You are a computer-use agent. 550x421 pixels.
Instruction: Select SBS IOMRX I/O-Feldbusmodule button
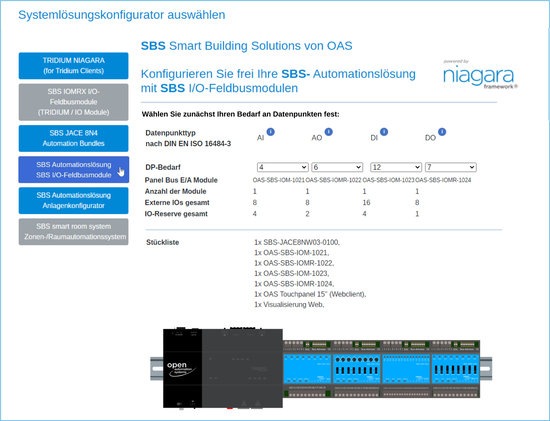[74, 102]
